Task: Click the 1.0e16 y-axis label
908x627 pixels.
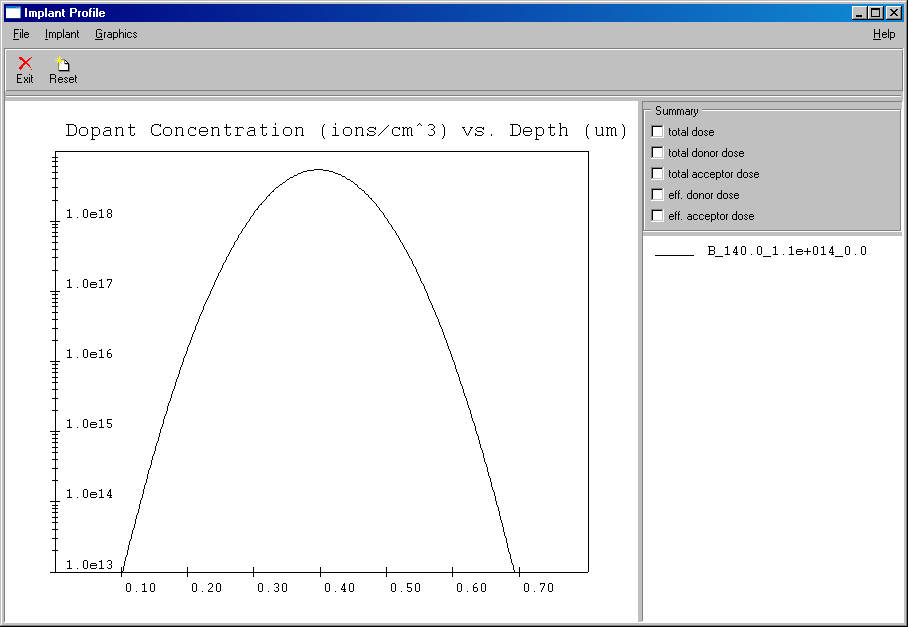Action: click(89, 354)
